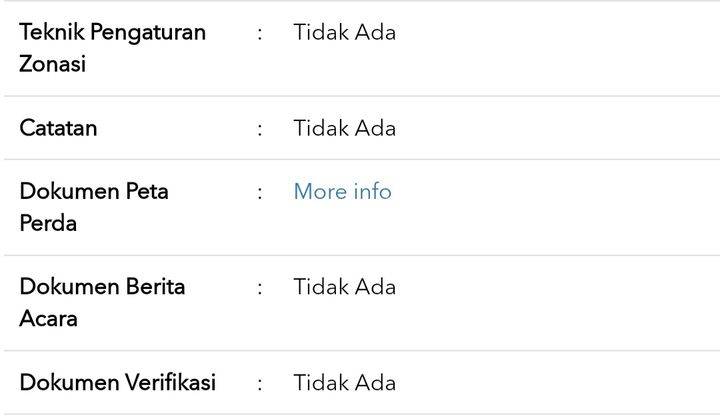This screenshot has height=420, width=720.
Task: Click the colon in Dokumen Berita Acara row
Action: tap(260, 288)
